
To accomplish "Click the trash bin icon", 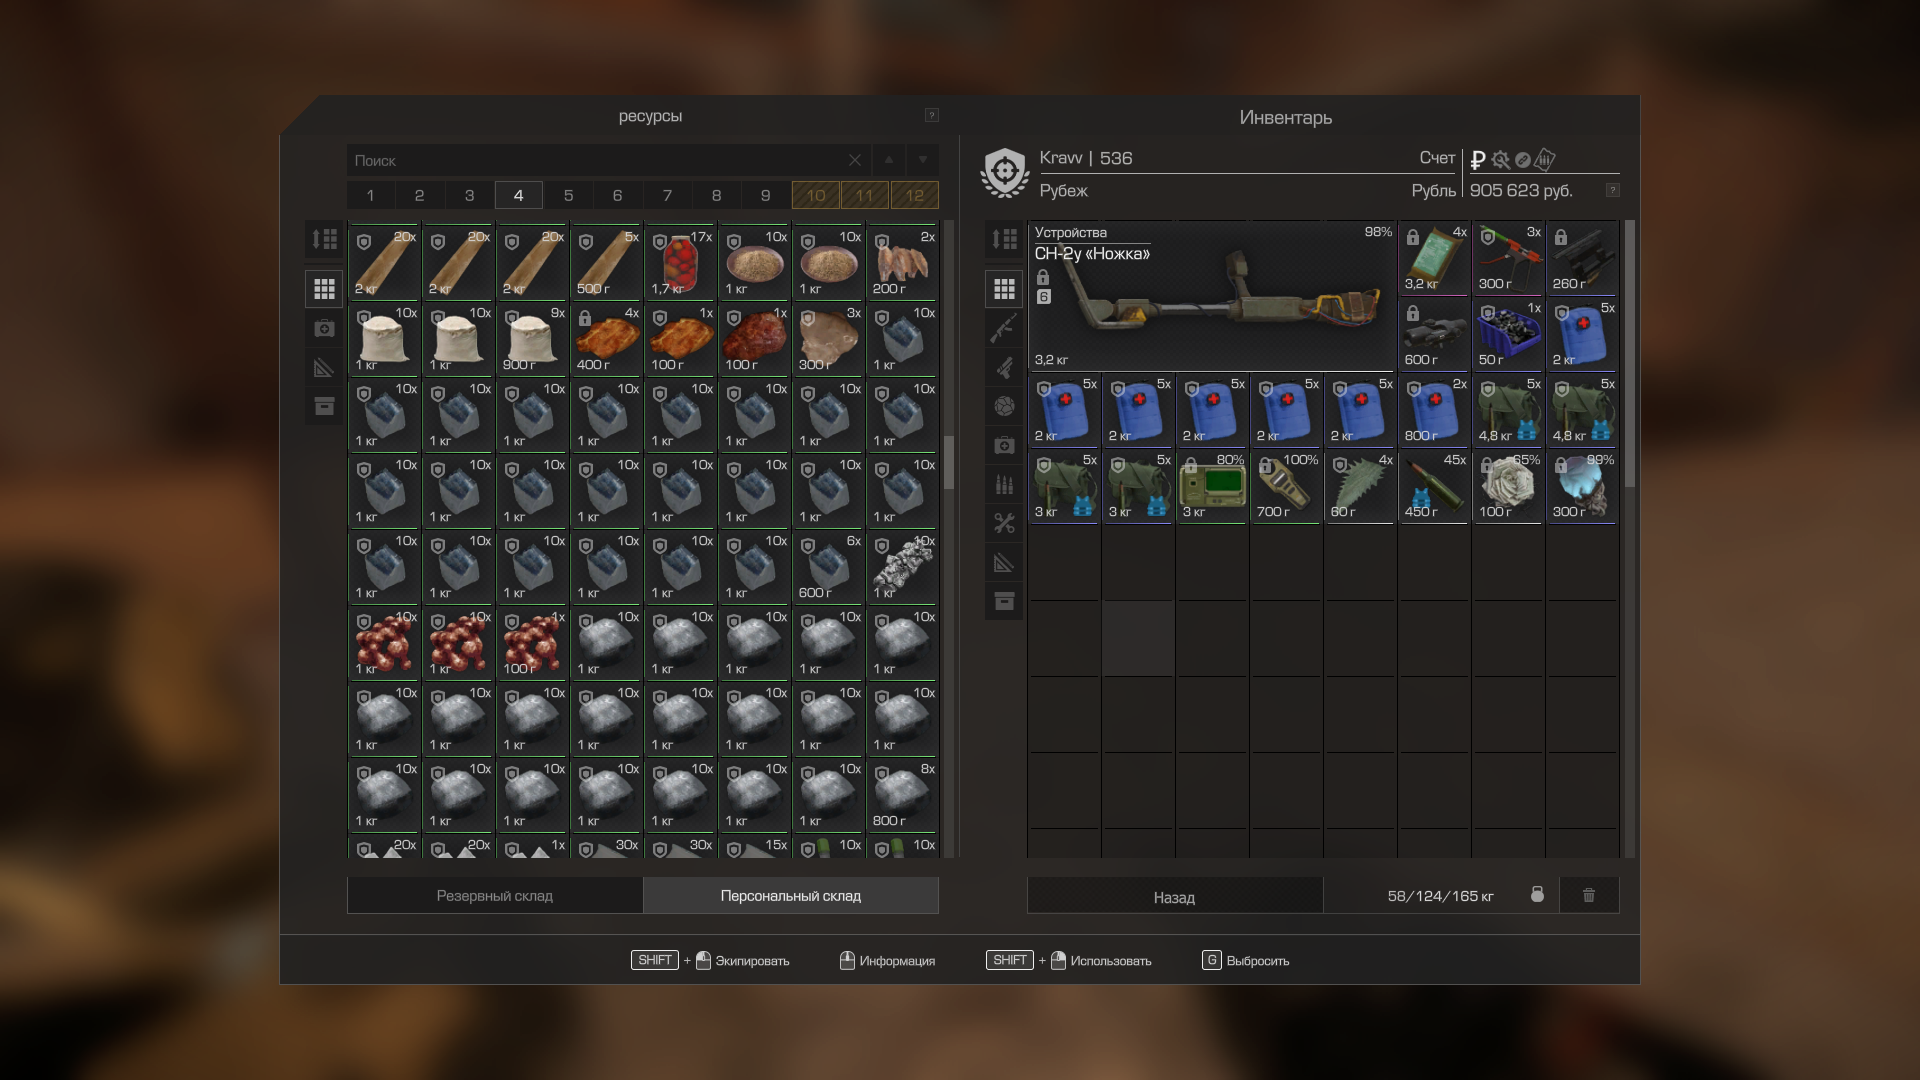I will 1589,895.
